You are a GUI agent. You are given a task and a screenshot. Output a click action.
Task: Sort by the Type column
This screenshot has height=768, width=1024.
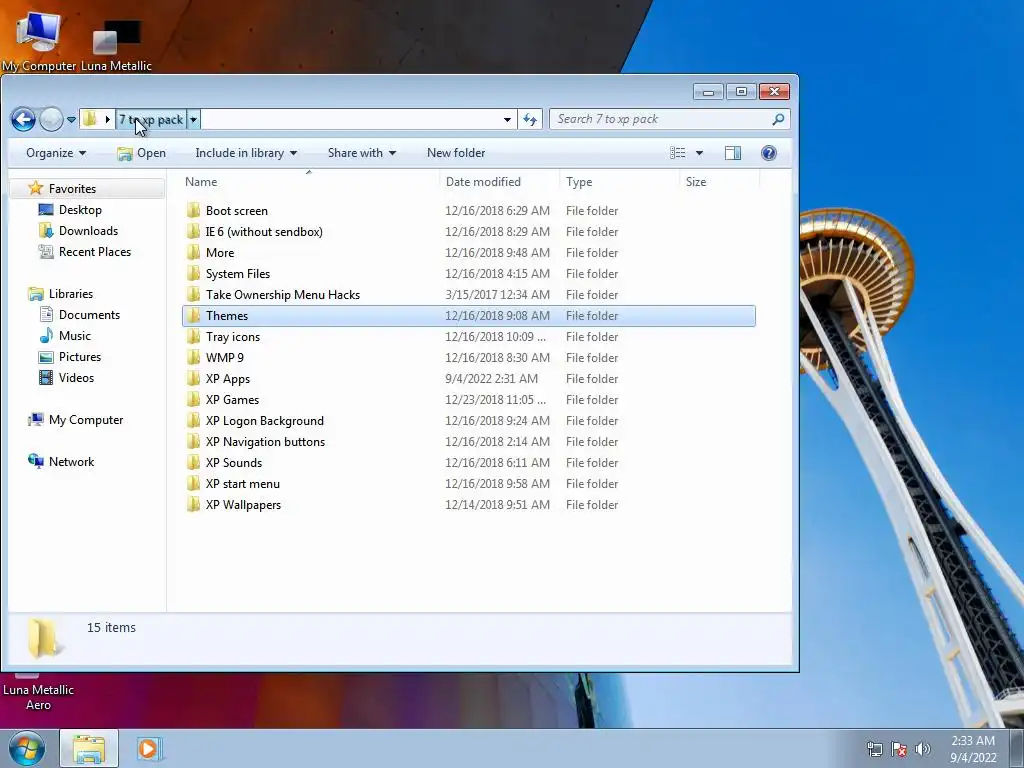pos(619,182)
